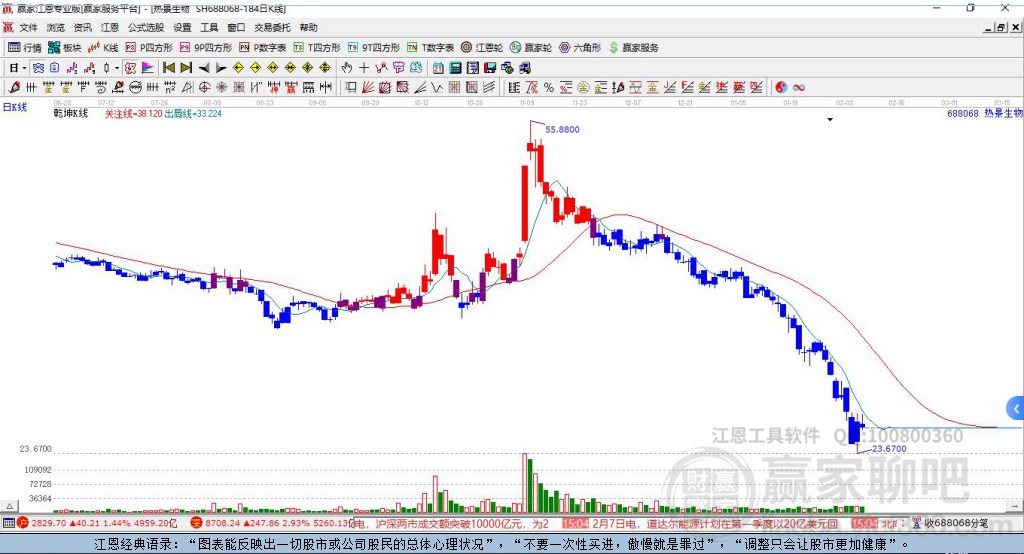This screenshot has width=1024, height=554.
Task: Click the 688068 热景生物 stock name
Action: 985,114
